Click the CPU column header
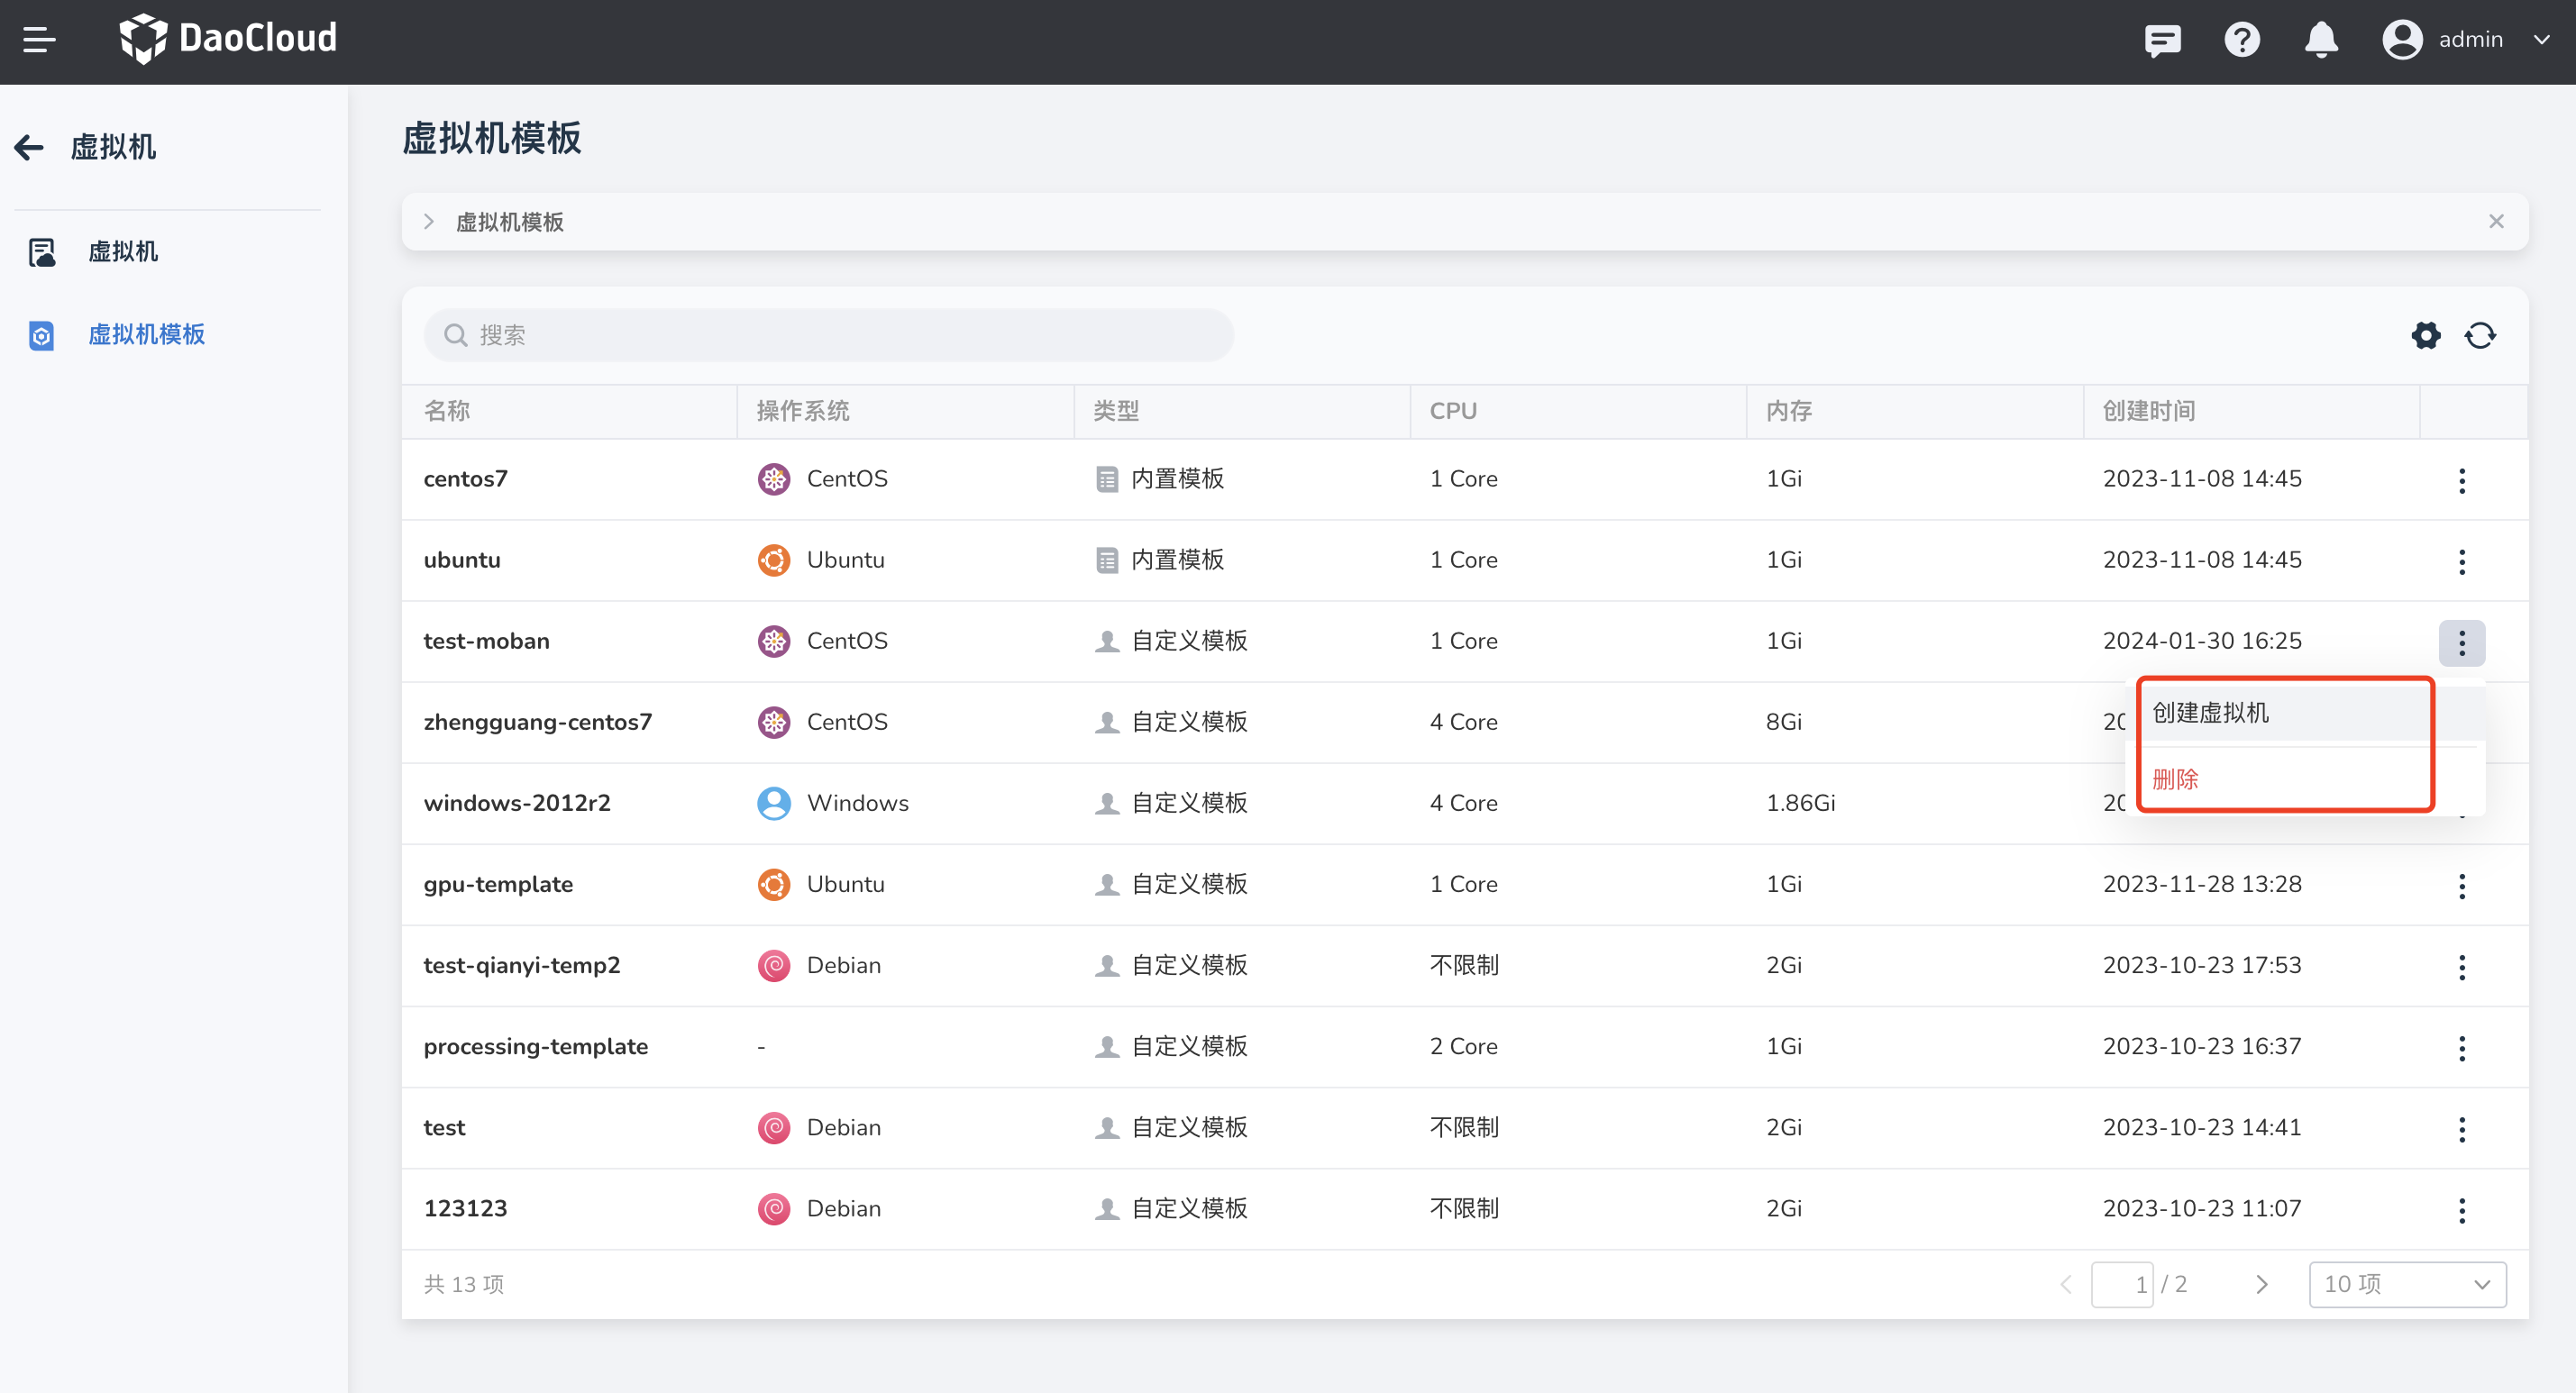This screenshot has width=2576, height=1393. (x=1453, y=411)
